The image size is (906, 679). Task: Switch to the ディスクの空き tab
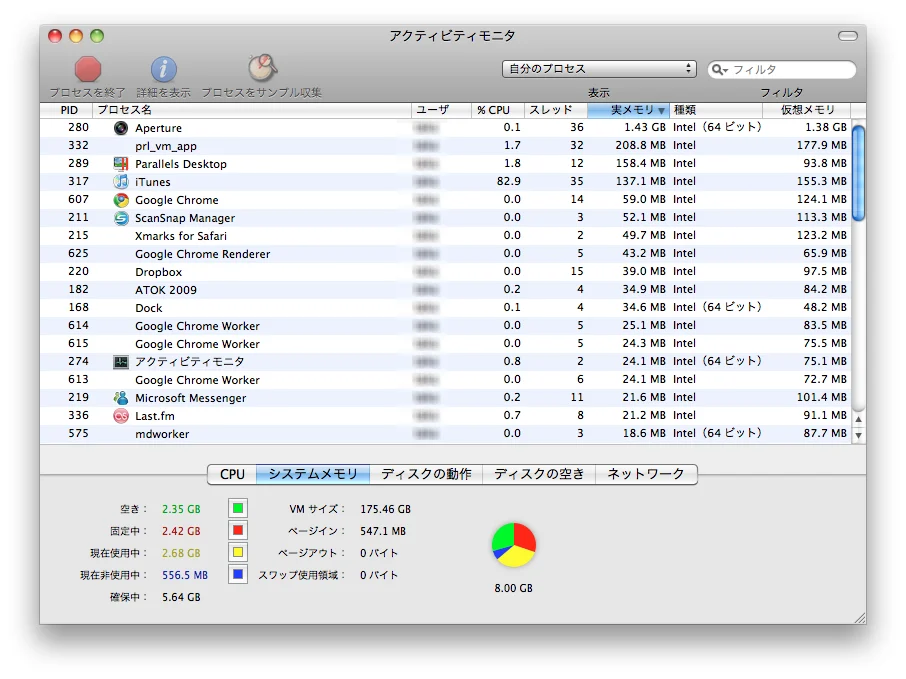click(539, 474)
